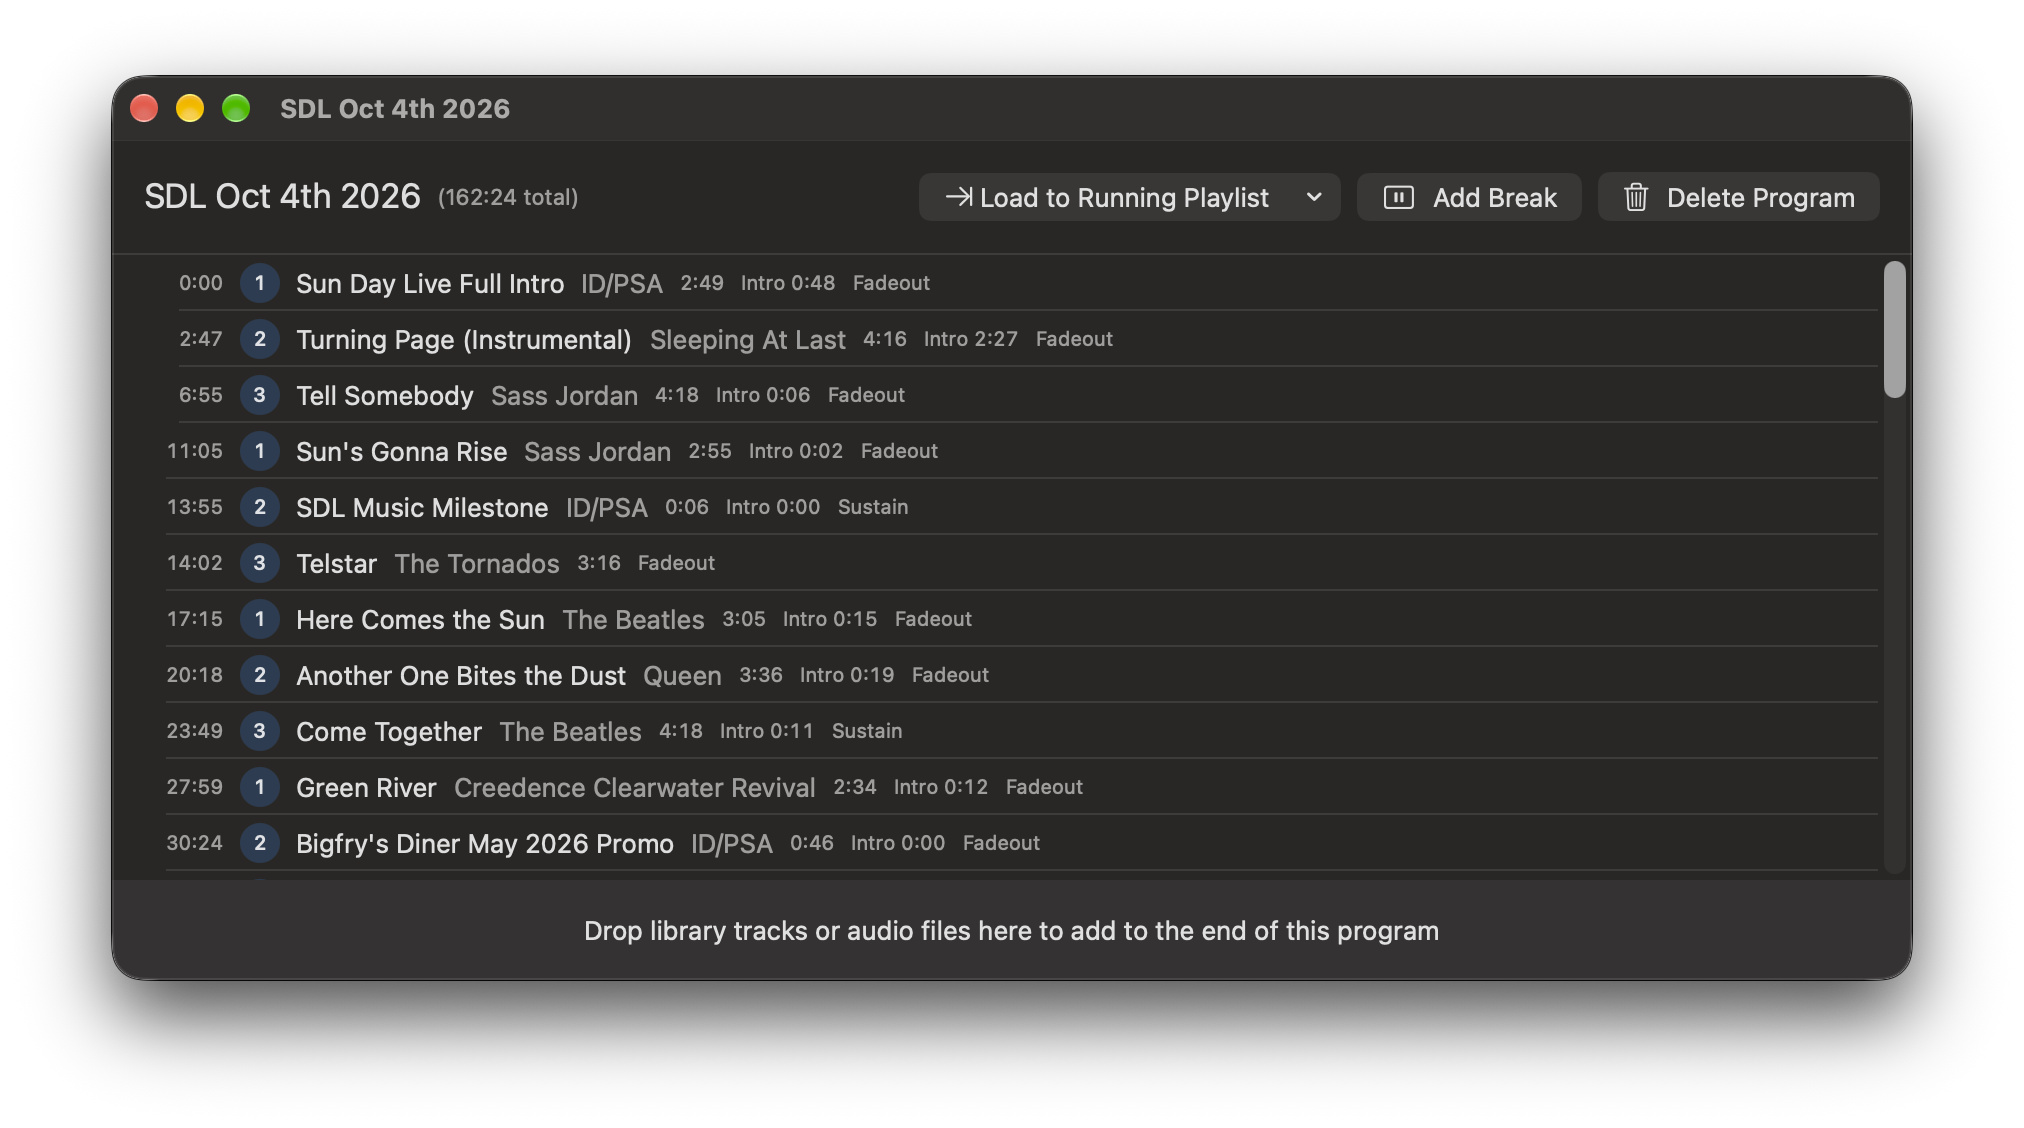The image size is (2024, 1128).
Task: Click deck badge 2 for Another One Bites the Dust
Action: click(260, 675)
